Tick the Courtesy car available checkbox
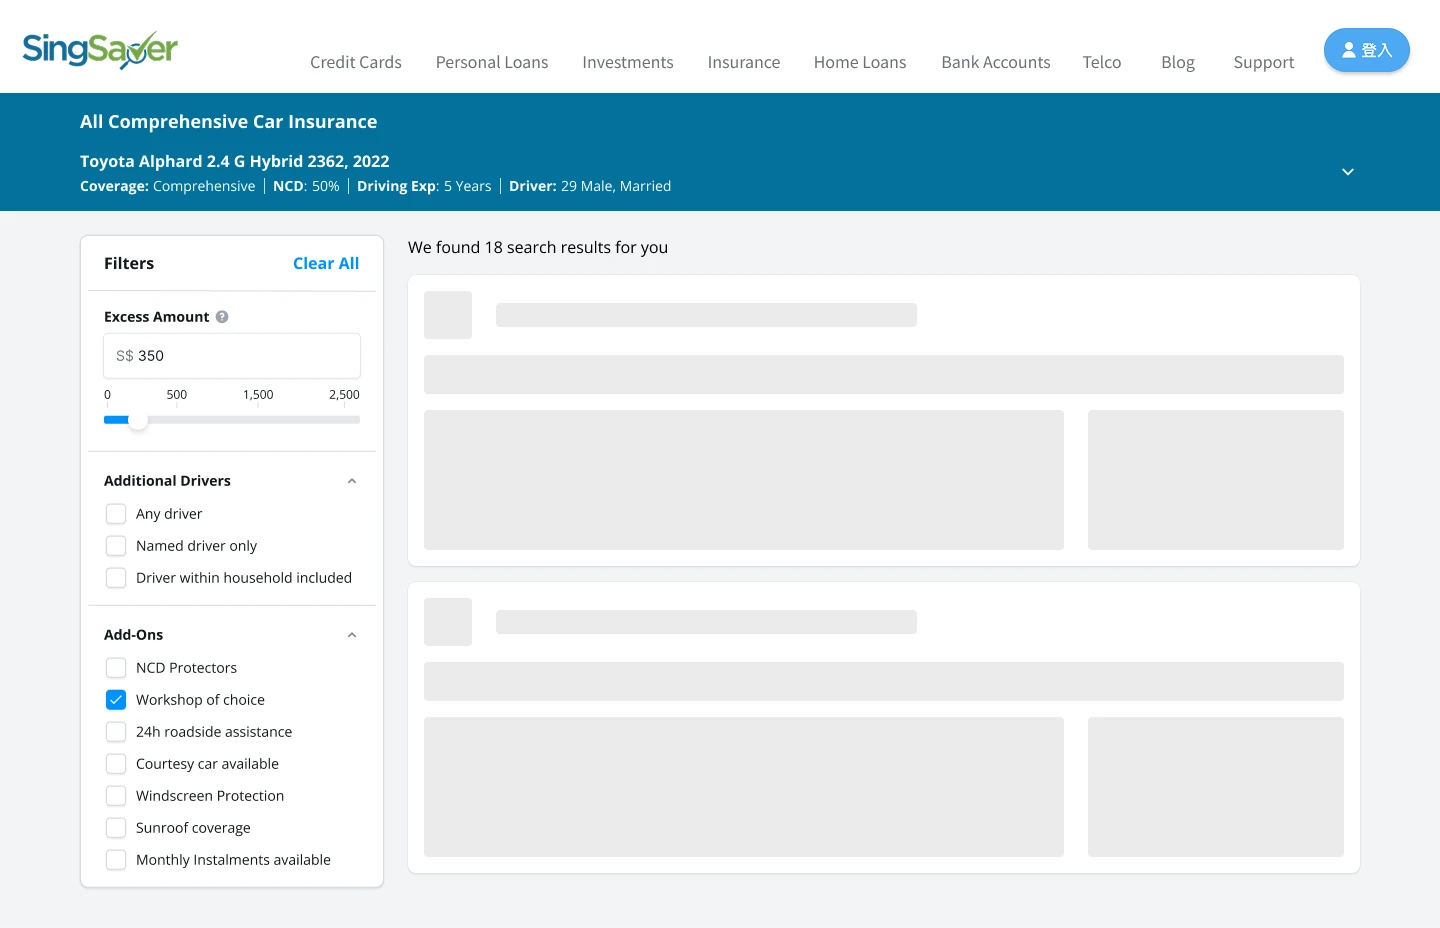1440x928 pixels. pos(116,764)
